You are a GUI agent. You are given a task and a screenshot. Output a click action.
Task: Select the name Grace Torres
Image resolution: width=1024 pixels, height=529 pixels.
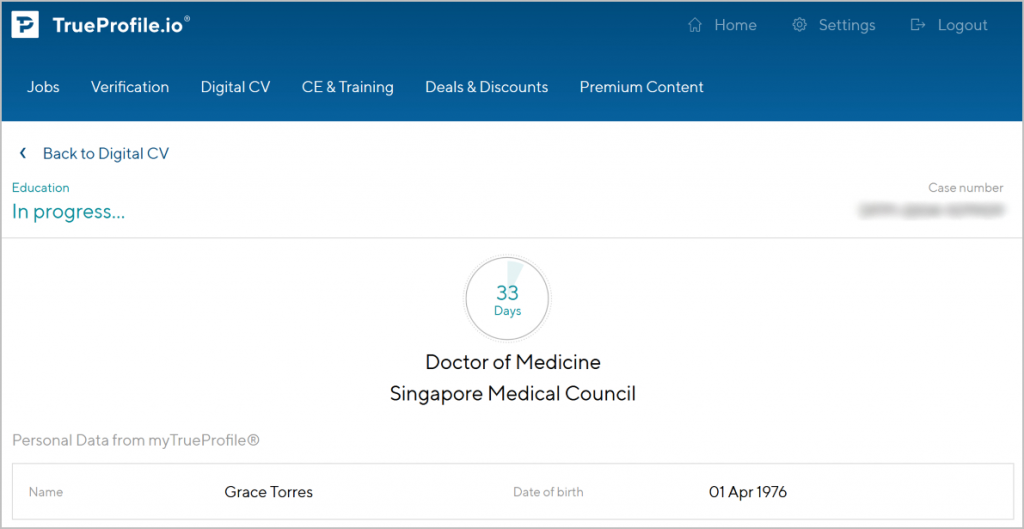(268, 492)
